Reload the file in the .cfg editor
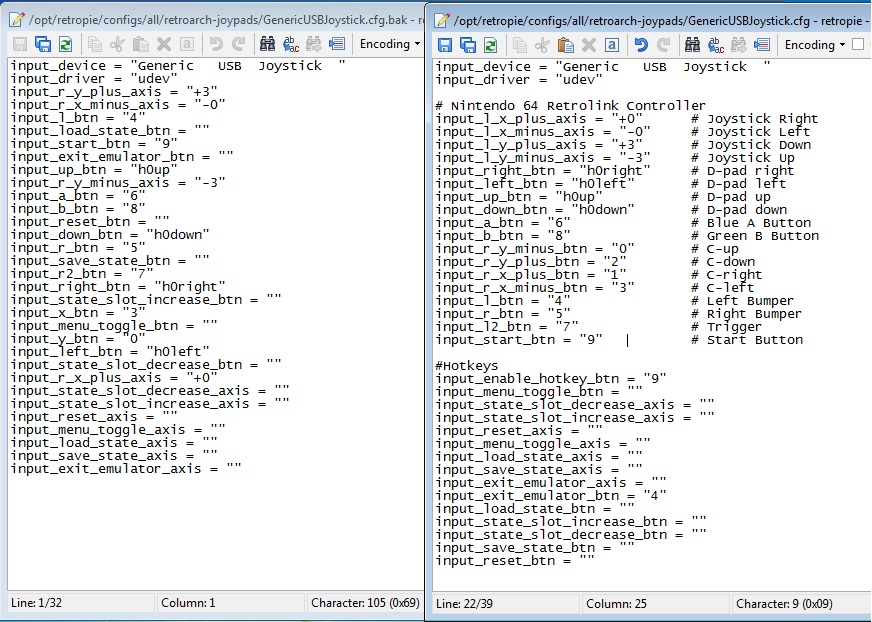The image size is (872, 622). [490, 45]
